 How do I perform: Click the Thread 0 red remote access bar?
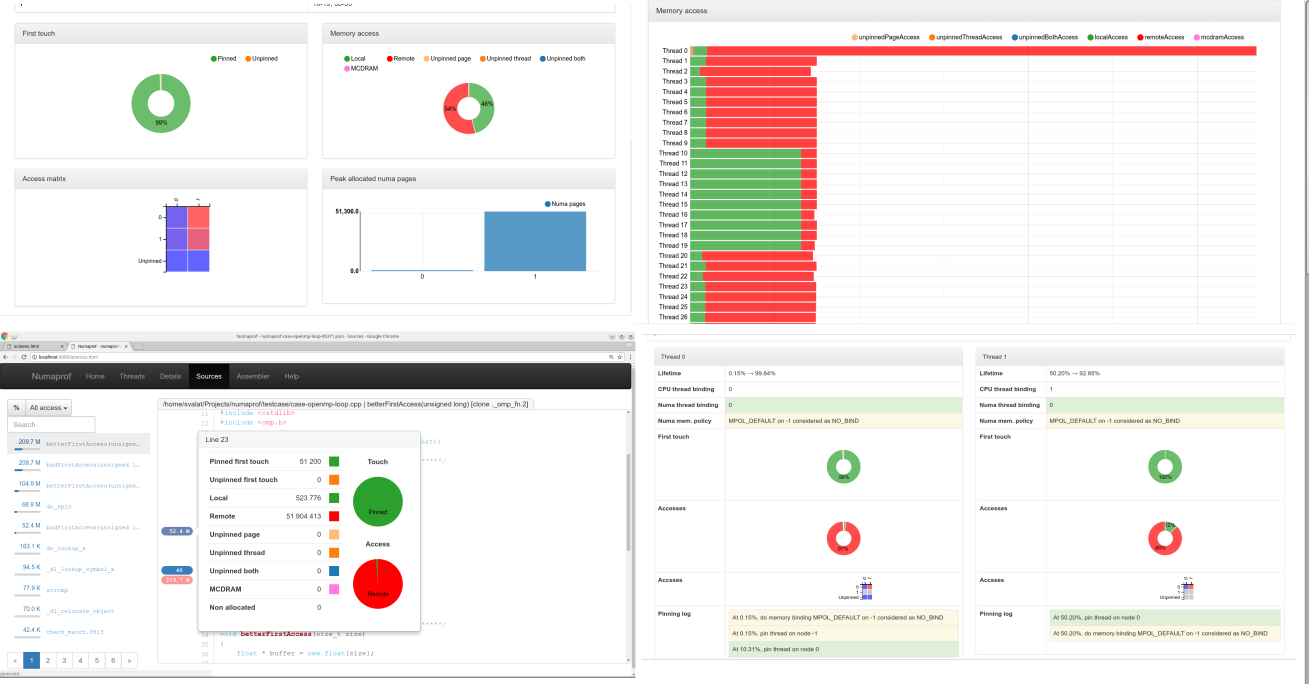982,51
